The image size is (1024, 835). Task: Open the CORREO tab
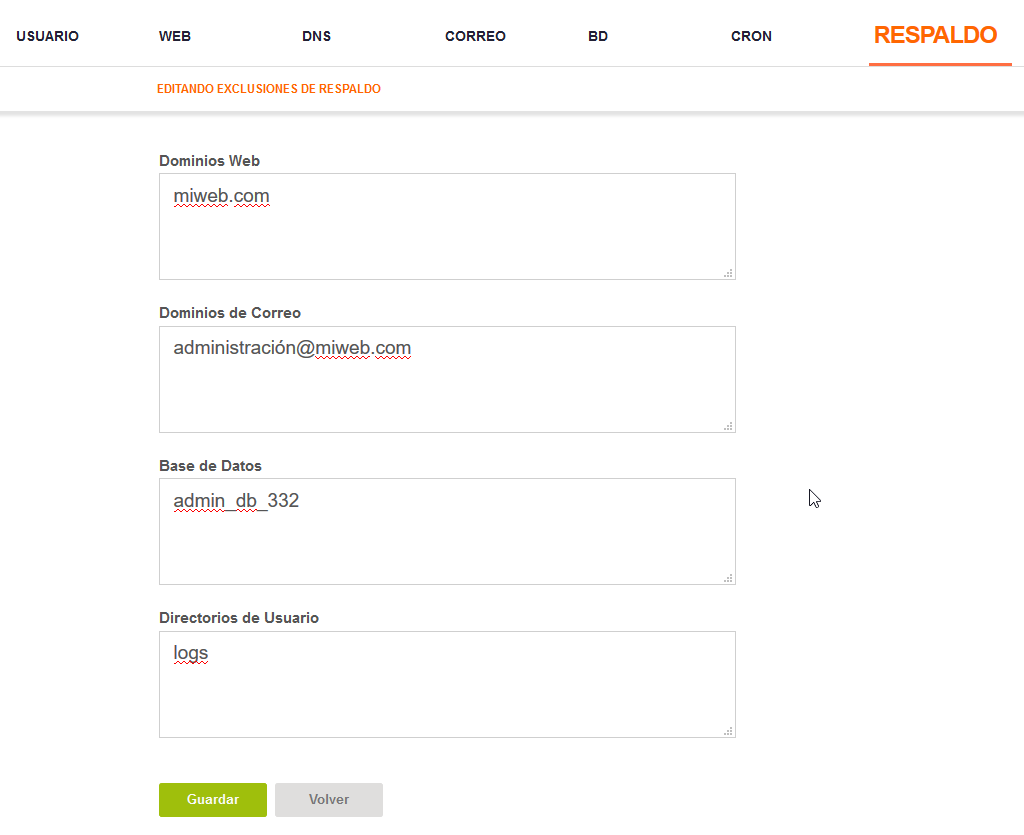tap(475, 36)
